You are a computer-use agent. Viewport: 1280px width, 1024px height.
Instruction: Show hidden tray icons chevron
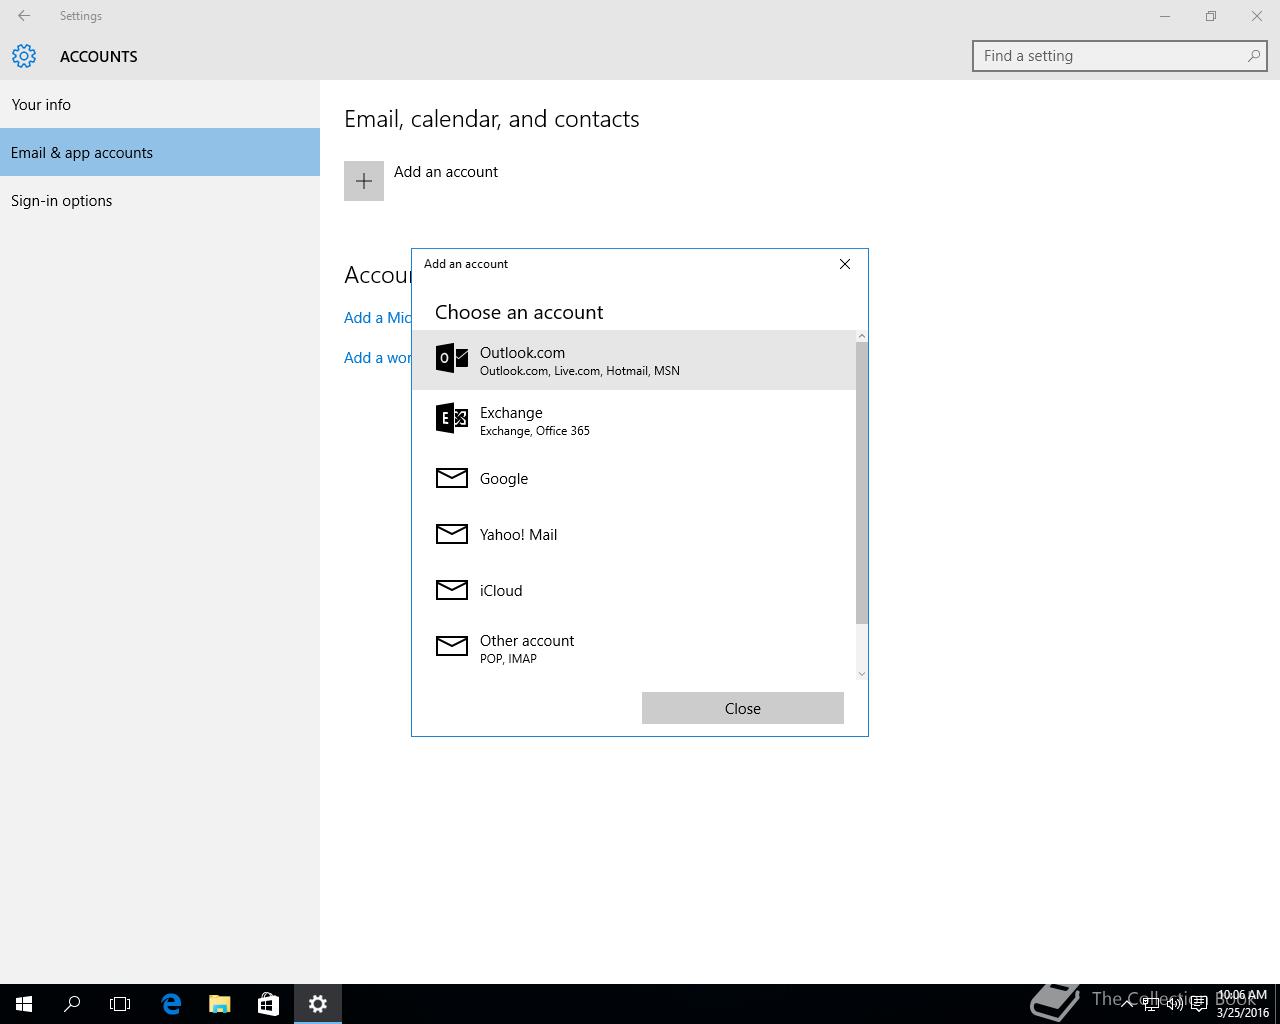(x=1128, y=1004)
